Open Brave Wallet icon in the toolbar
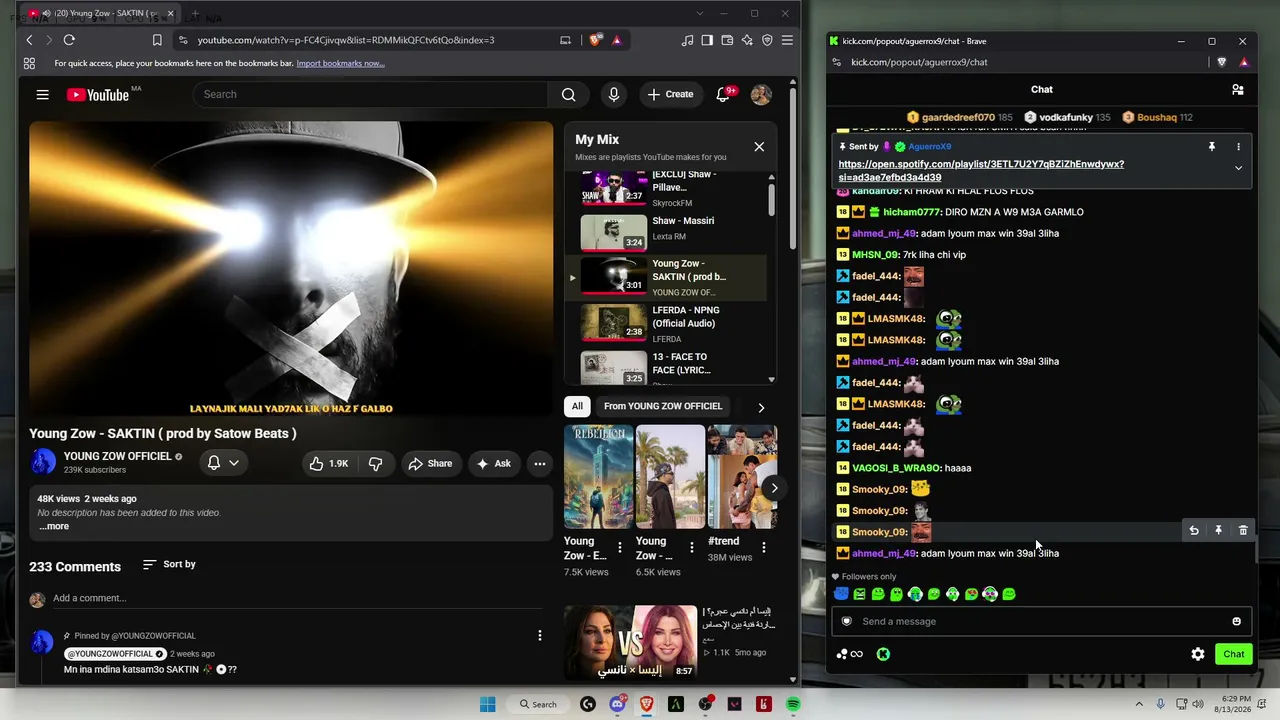 click(x=727, y=40)
